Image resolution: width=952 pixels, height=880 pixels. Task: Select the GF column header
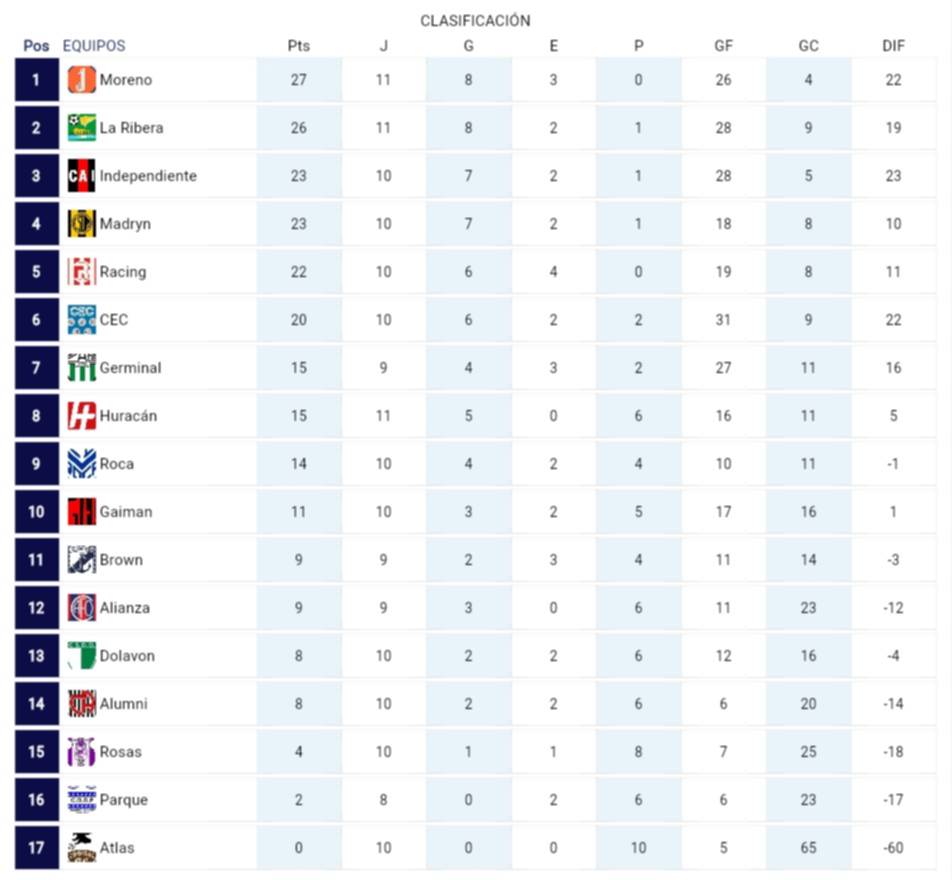coord(723,46)
